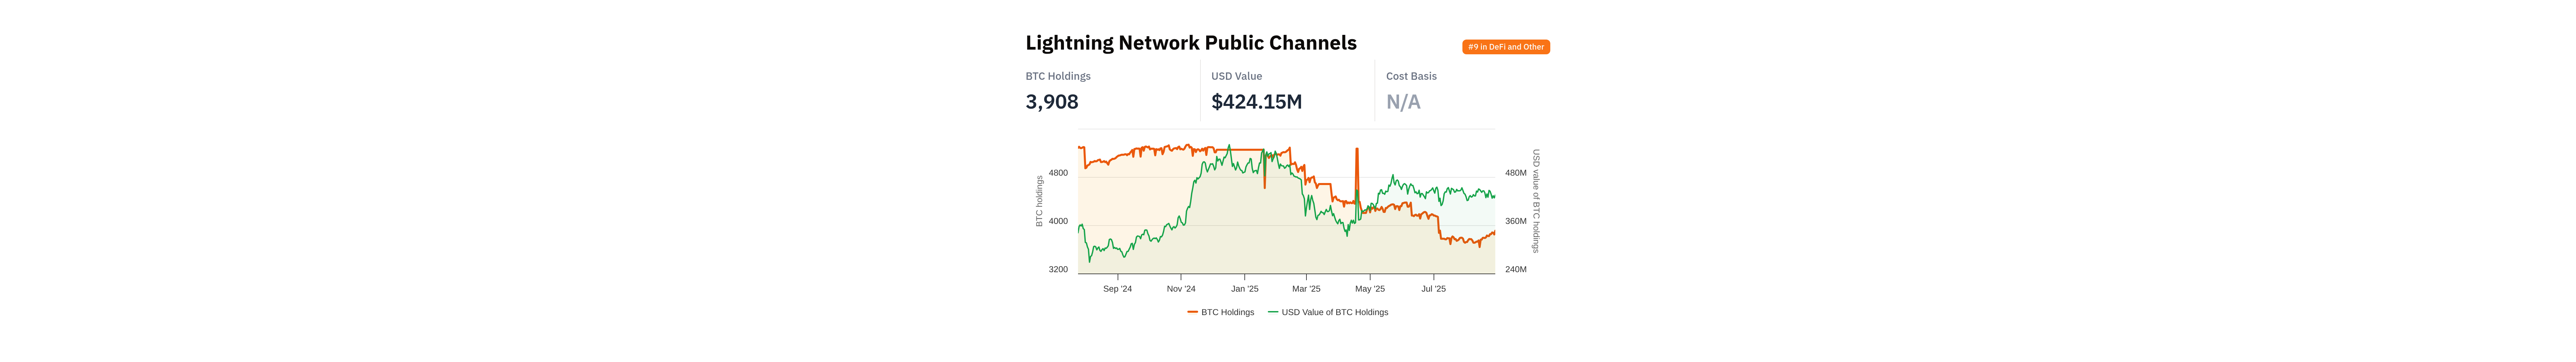Screen dimensions: 2576x362
Task: Select the Nov '24 axis marker
Action: click(1181, 289)
